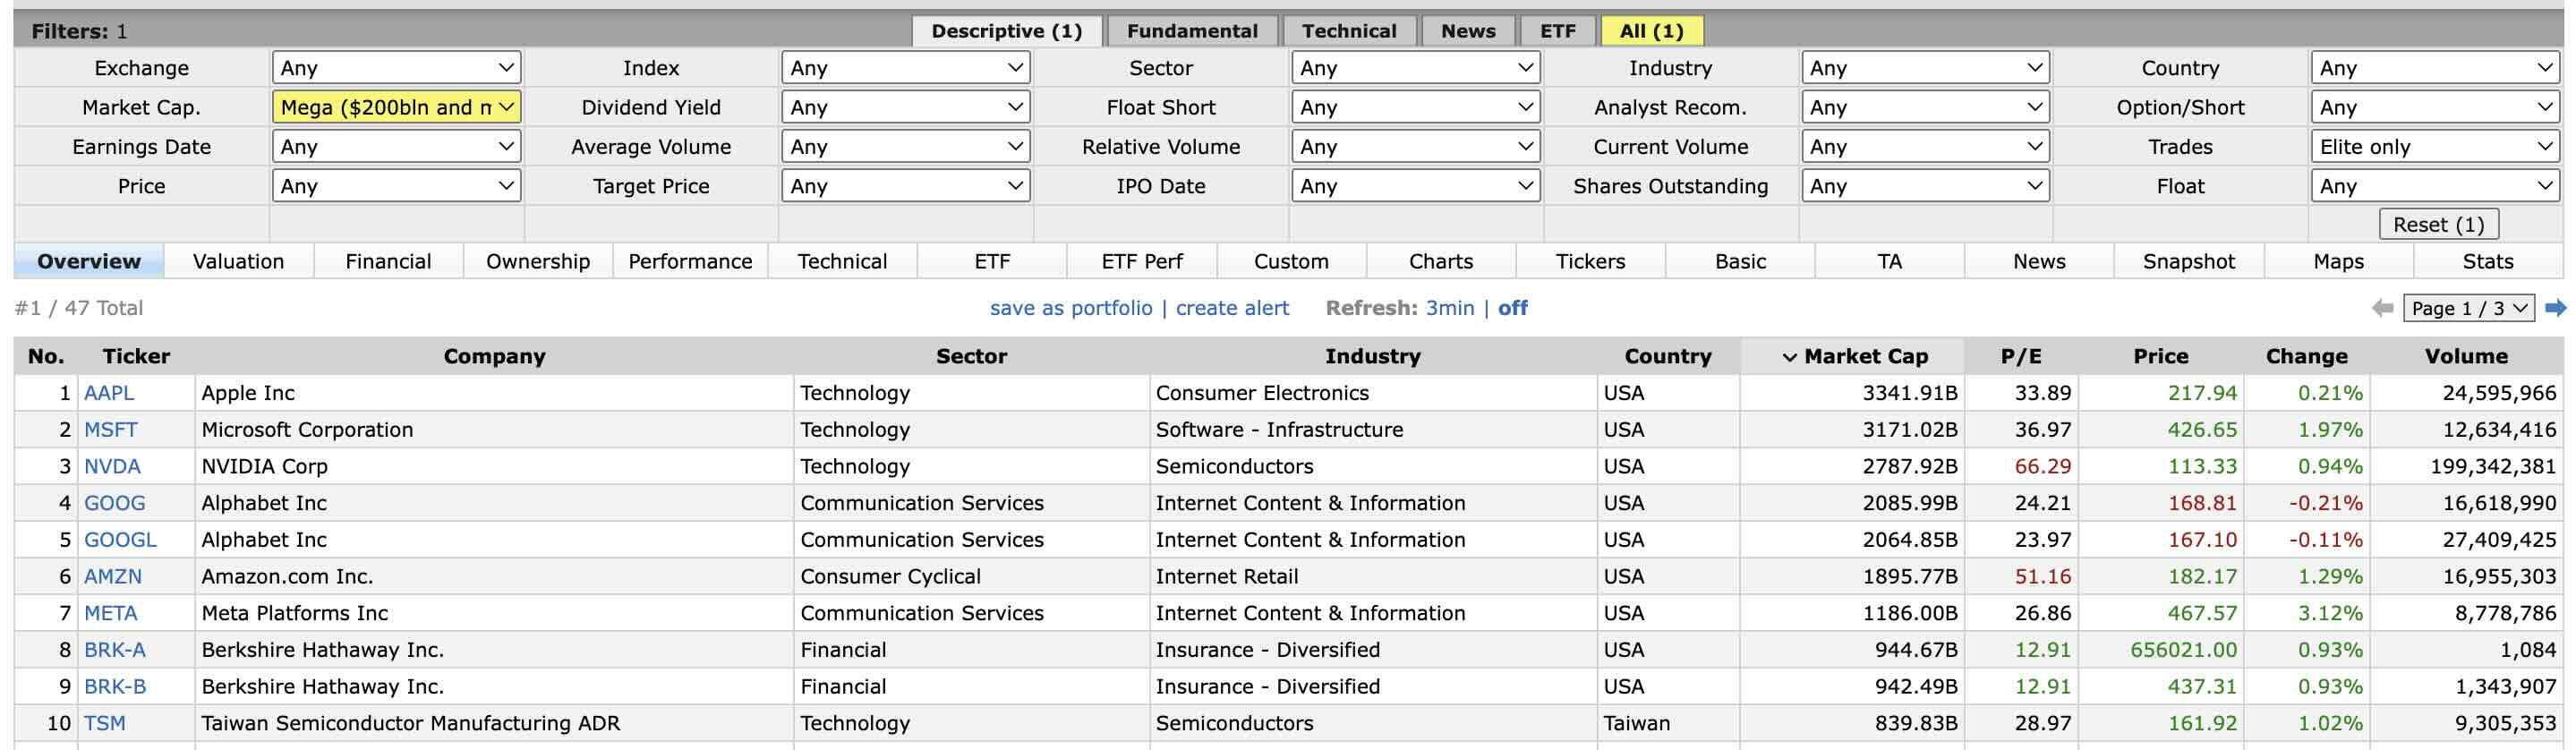Image resolution: width=2576 pixels, height=750 pixels.
Task: Open the Exchange filter dropdown
Action: [397, 68]
